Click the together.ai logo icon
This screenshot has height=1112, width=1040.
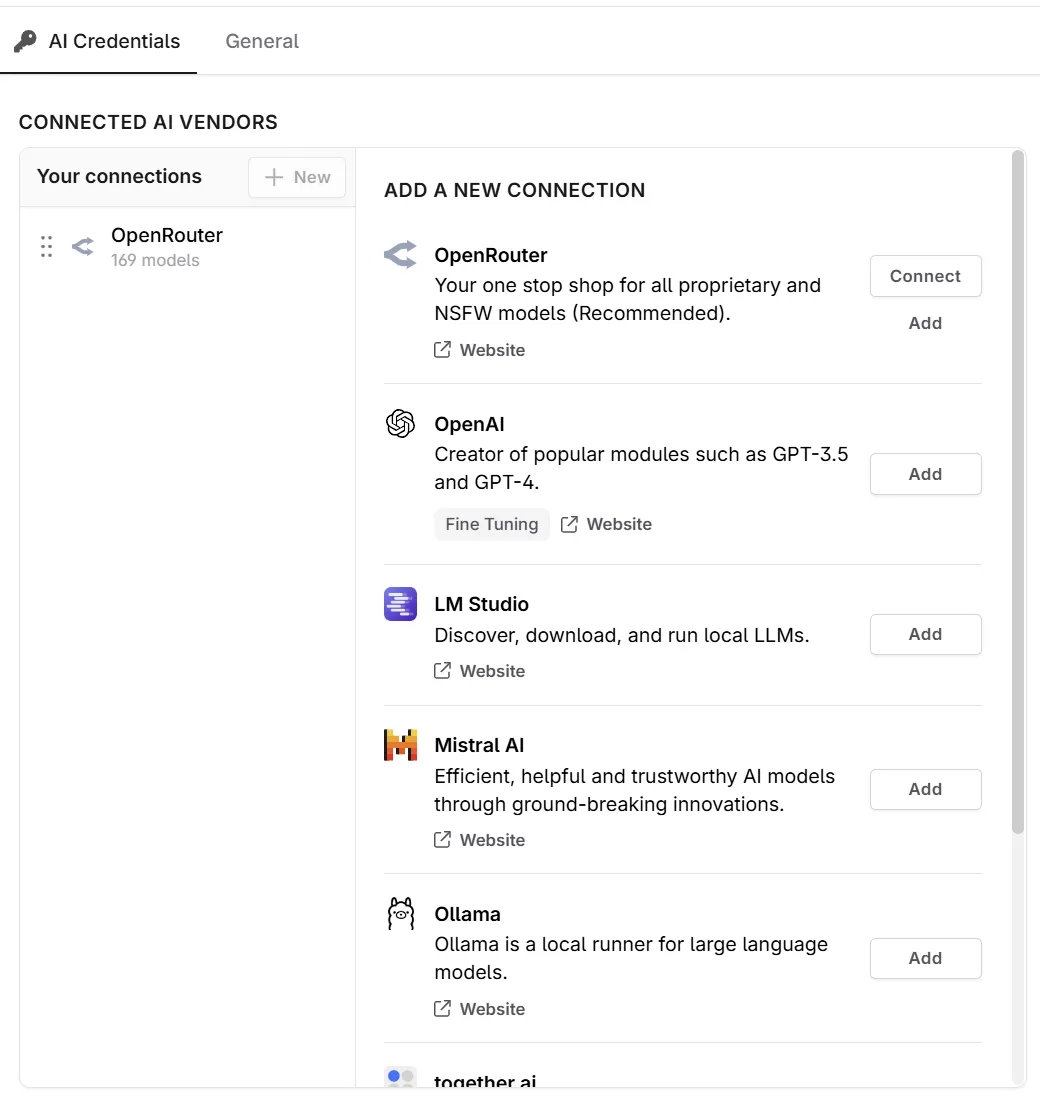(400, 1078)
